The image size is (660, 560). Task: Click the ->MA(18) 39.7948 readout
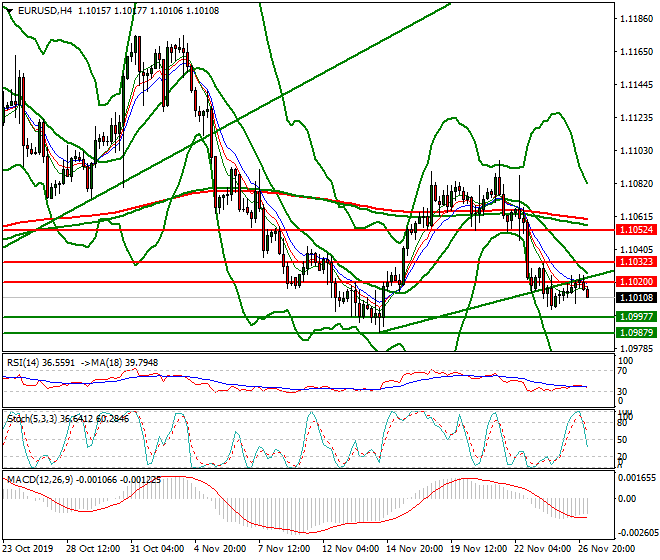[x=119, y=363]
